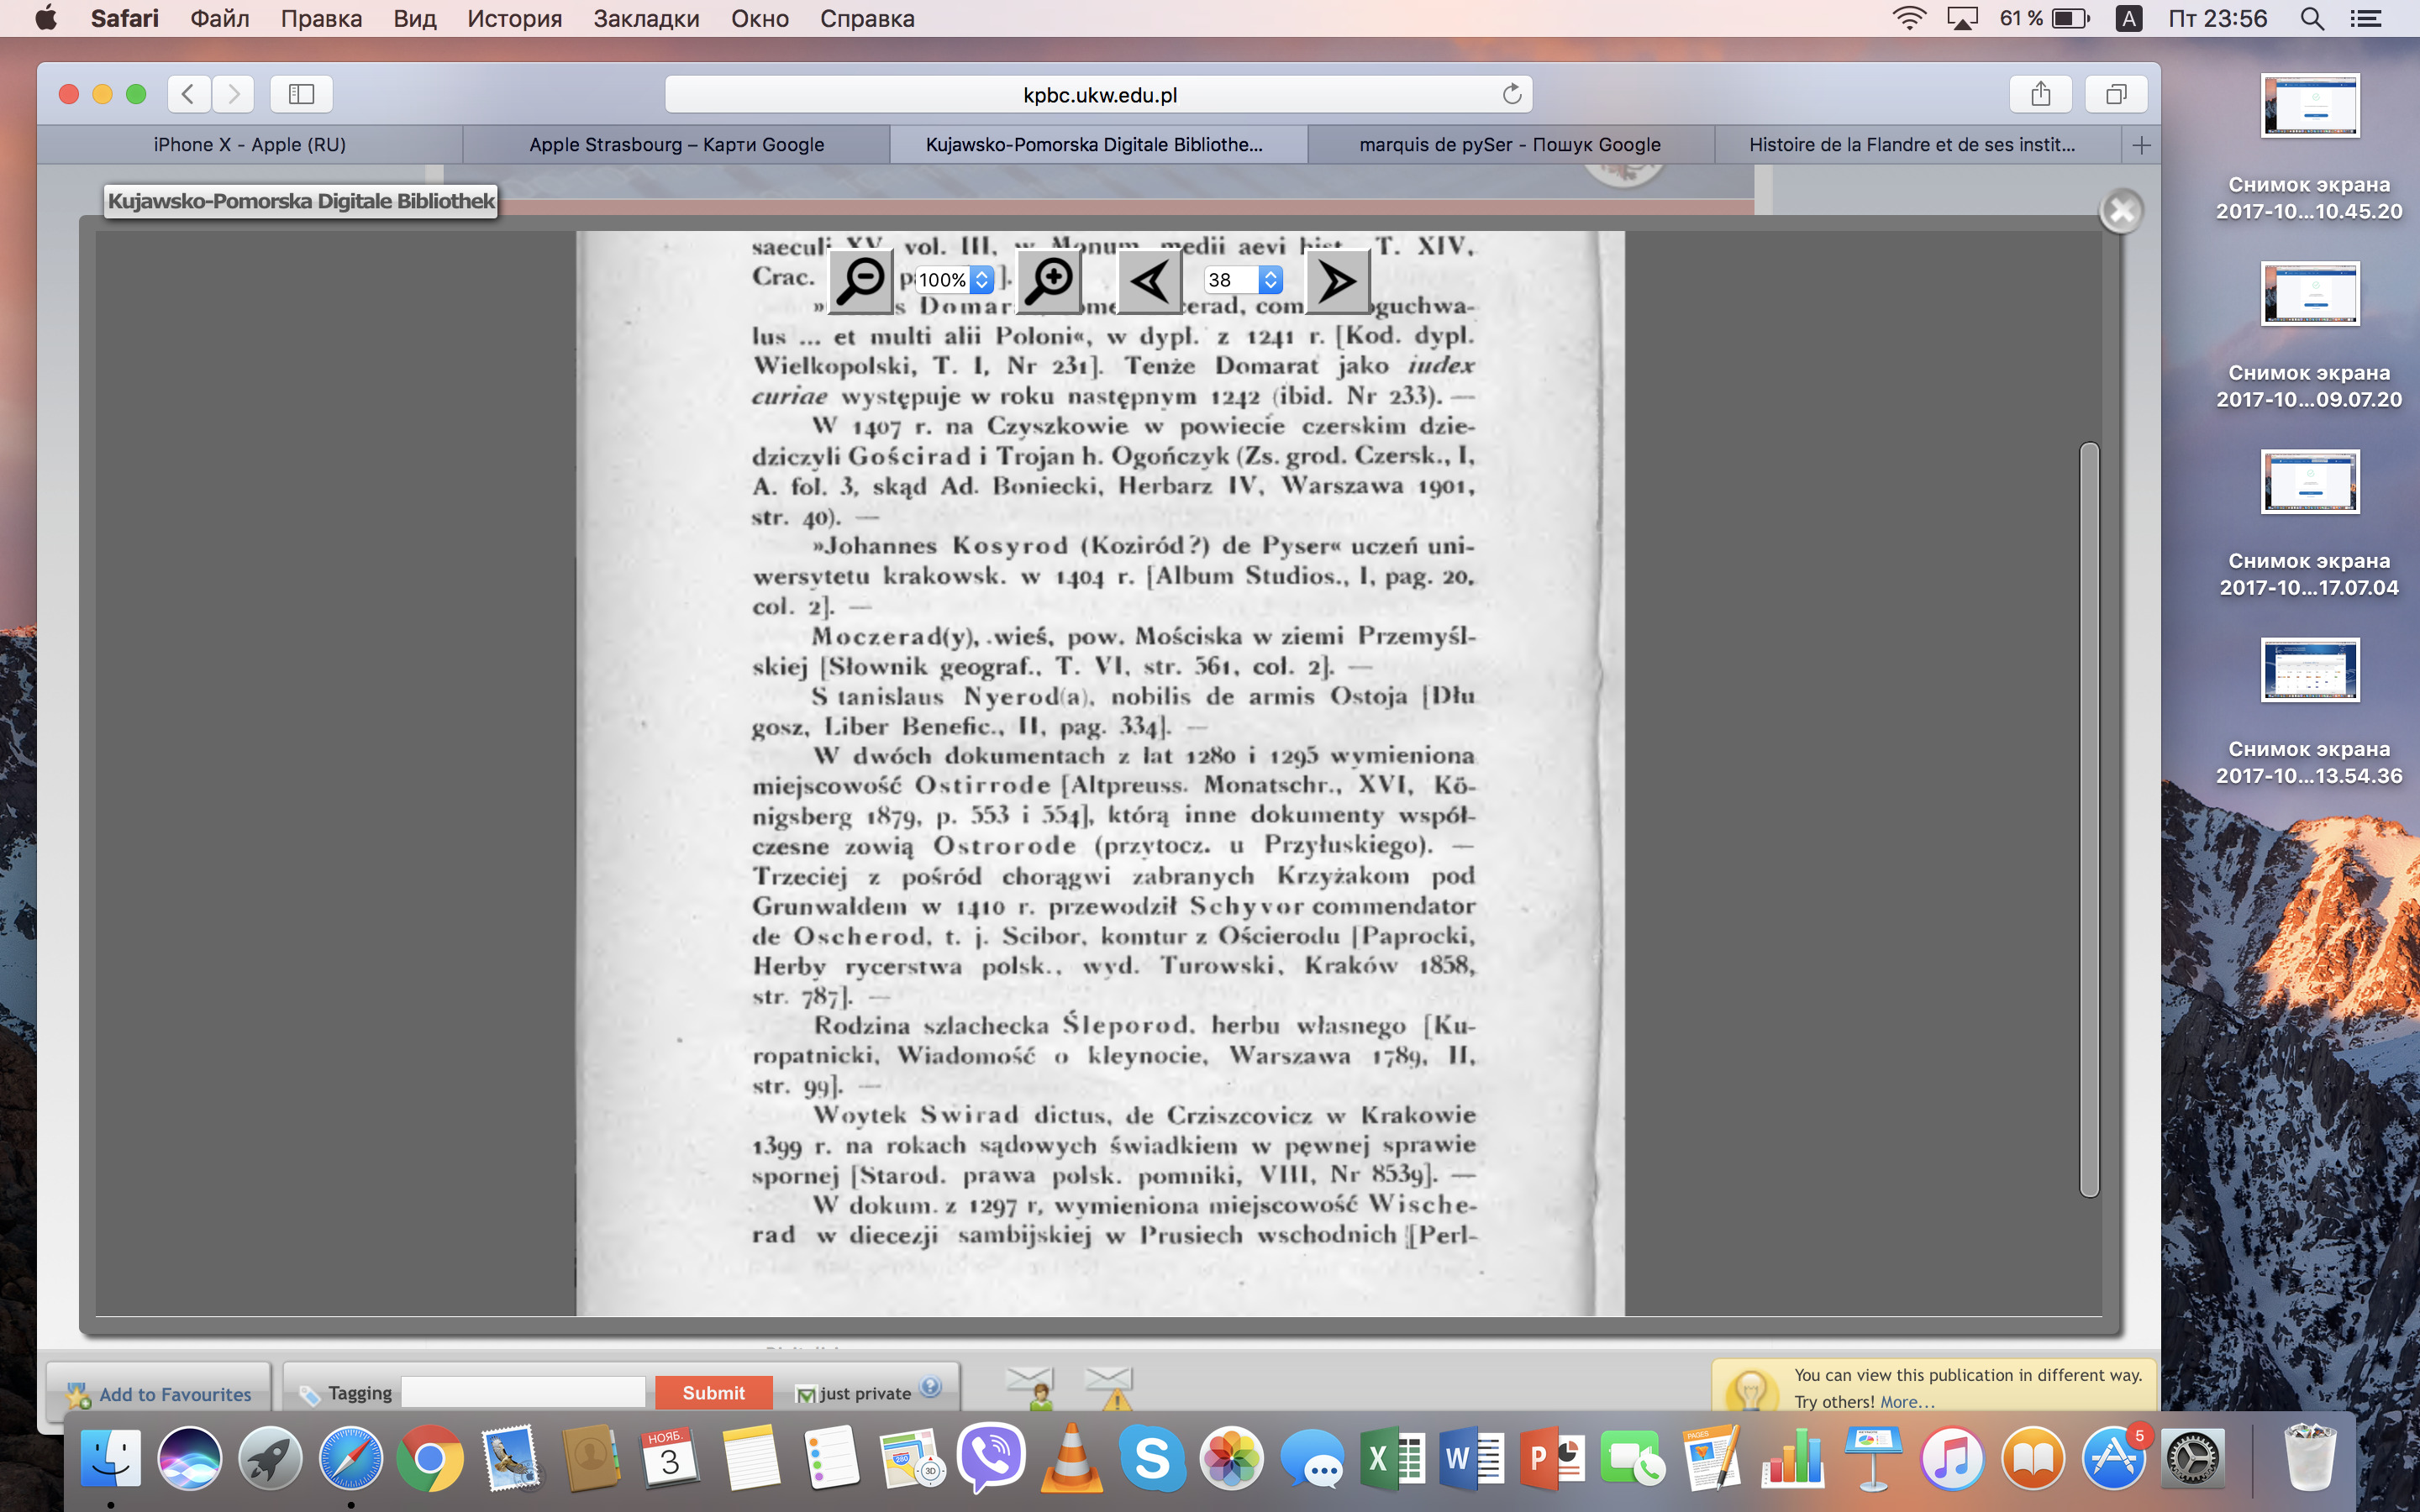The width and height of the screenshot is (2420, 1512).
Task: Switch to Apple Strasbourg maps tab
Action: point(676,144)
